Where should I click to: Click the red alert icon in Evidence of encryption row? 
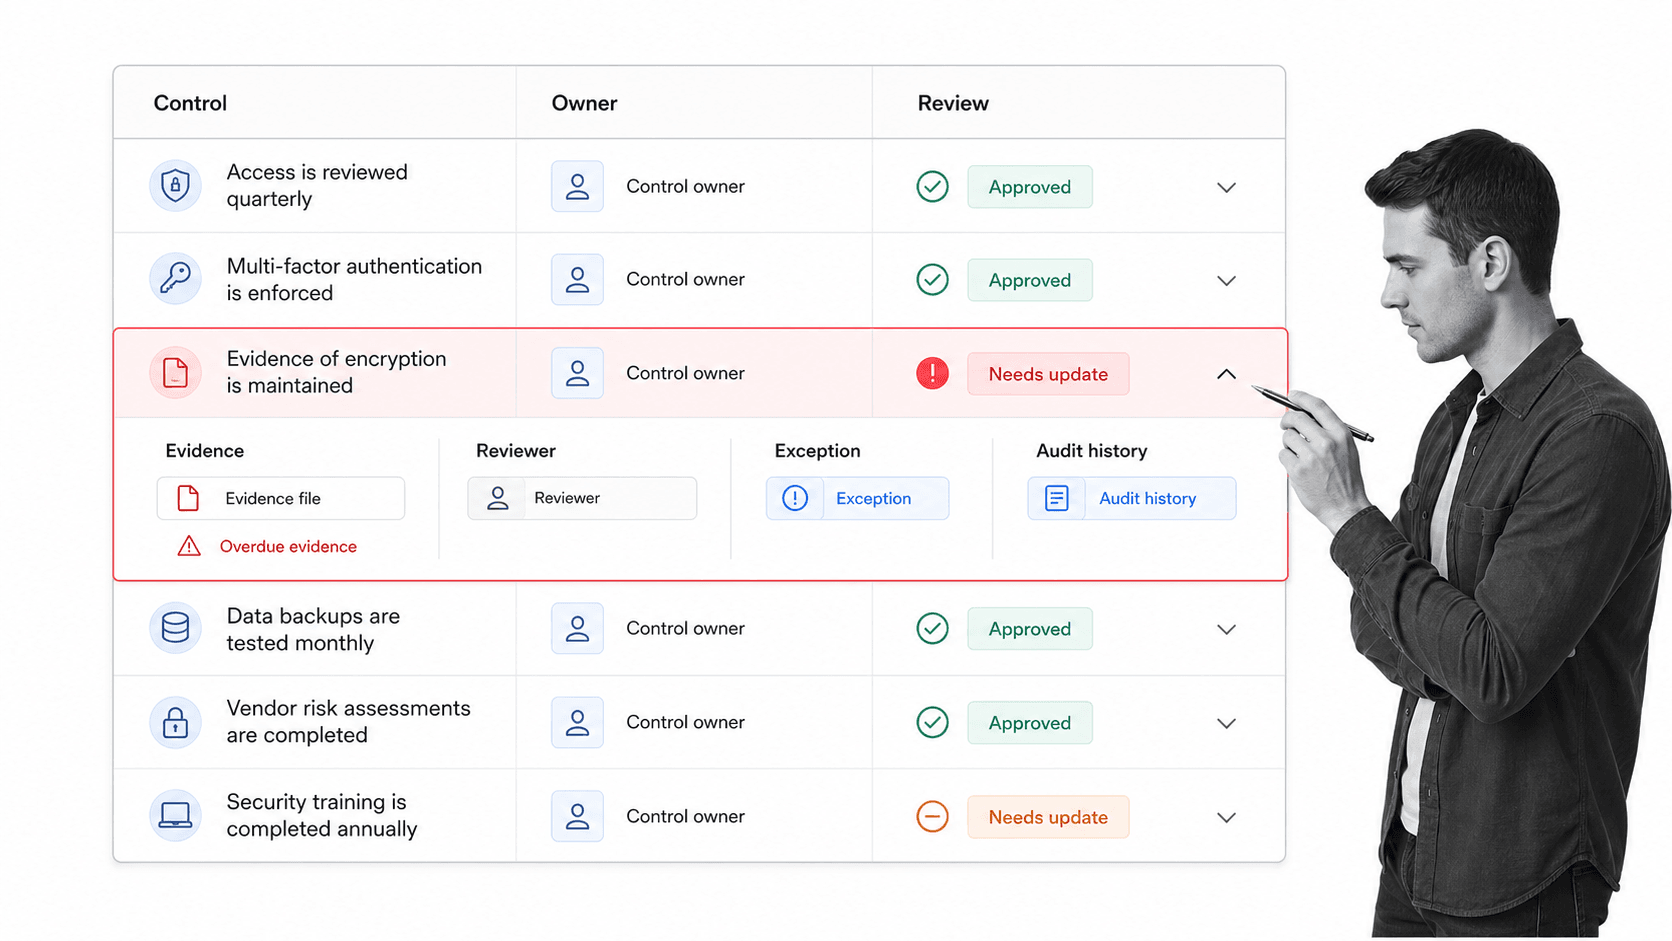[932, 374]
